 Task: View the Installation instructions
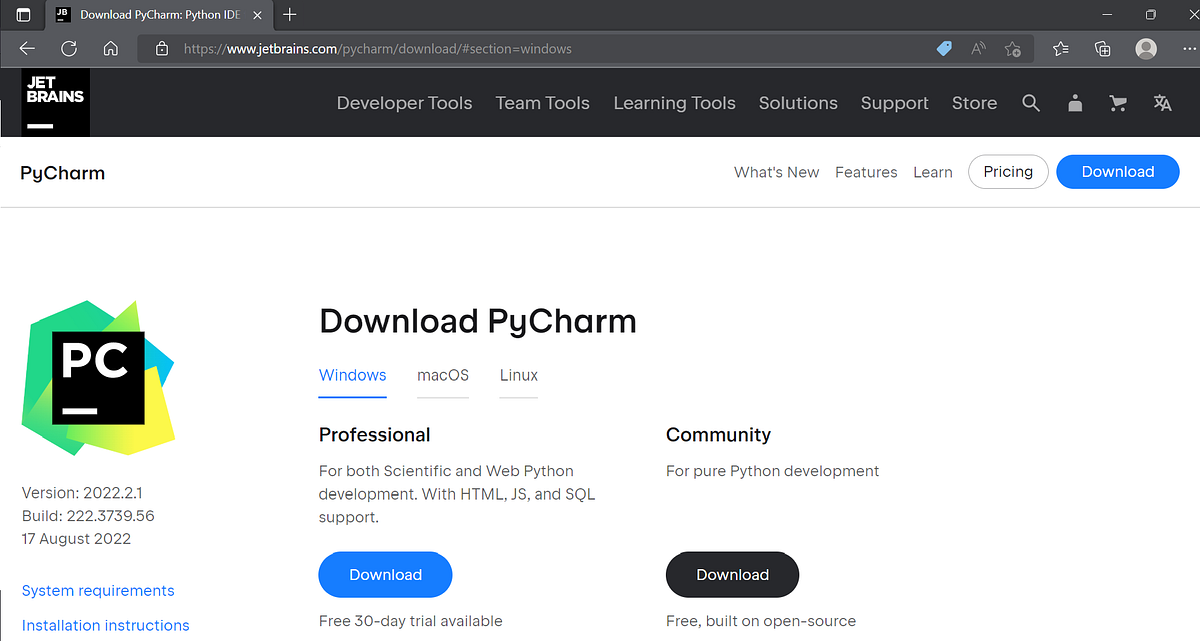pos(105,624)
